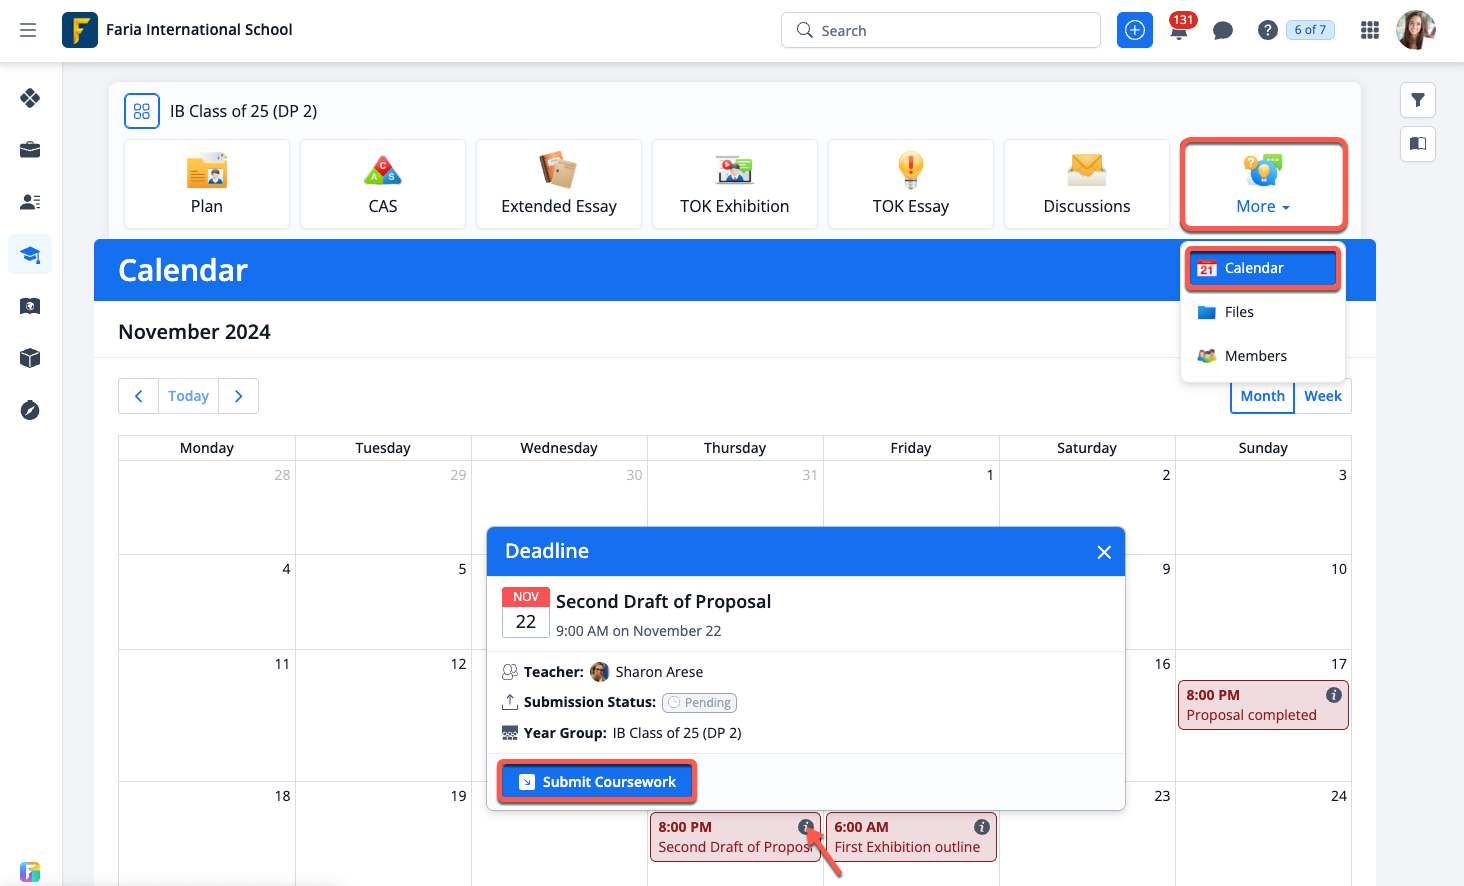
Task: Go to next month using right chevron
Action: point(238,396)
